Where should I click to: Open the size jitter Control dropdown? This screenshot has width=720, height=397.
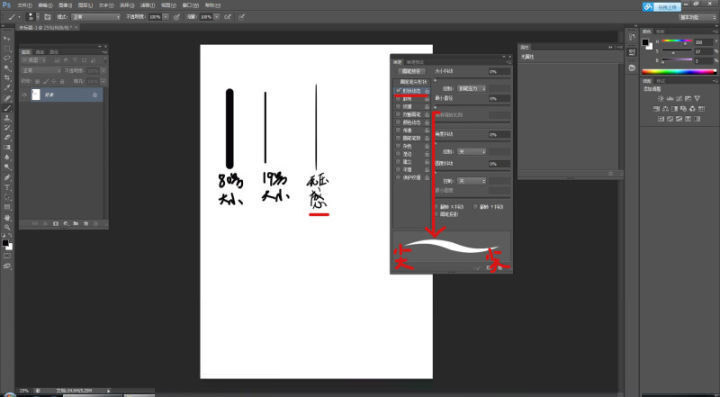point(472,88)
